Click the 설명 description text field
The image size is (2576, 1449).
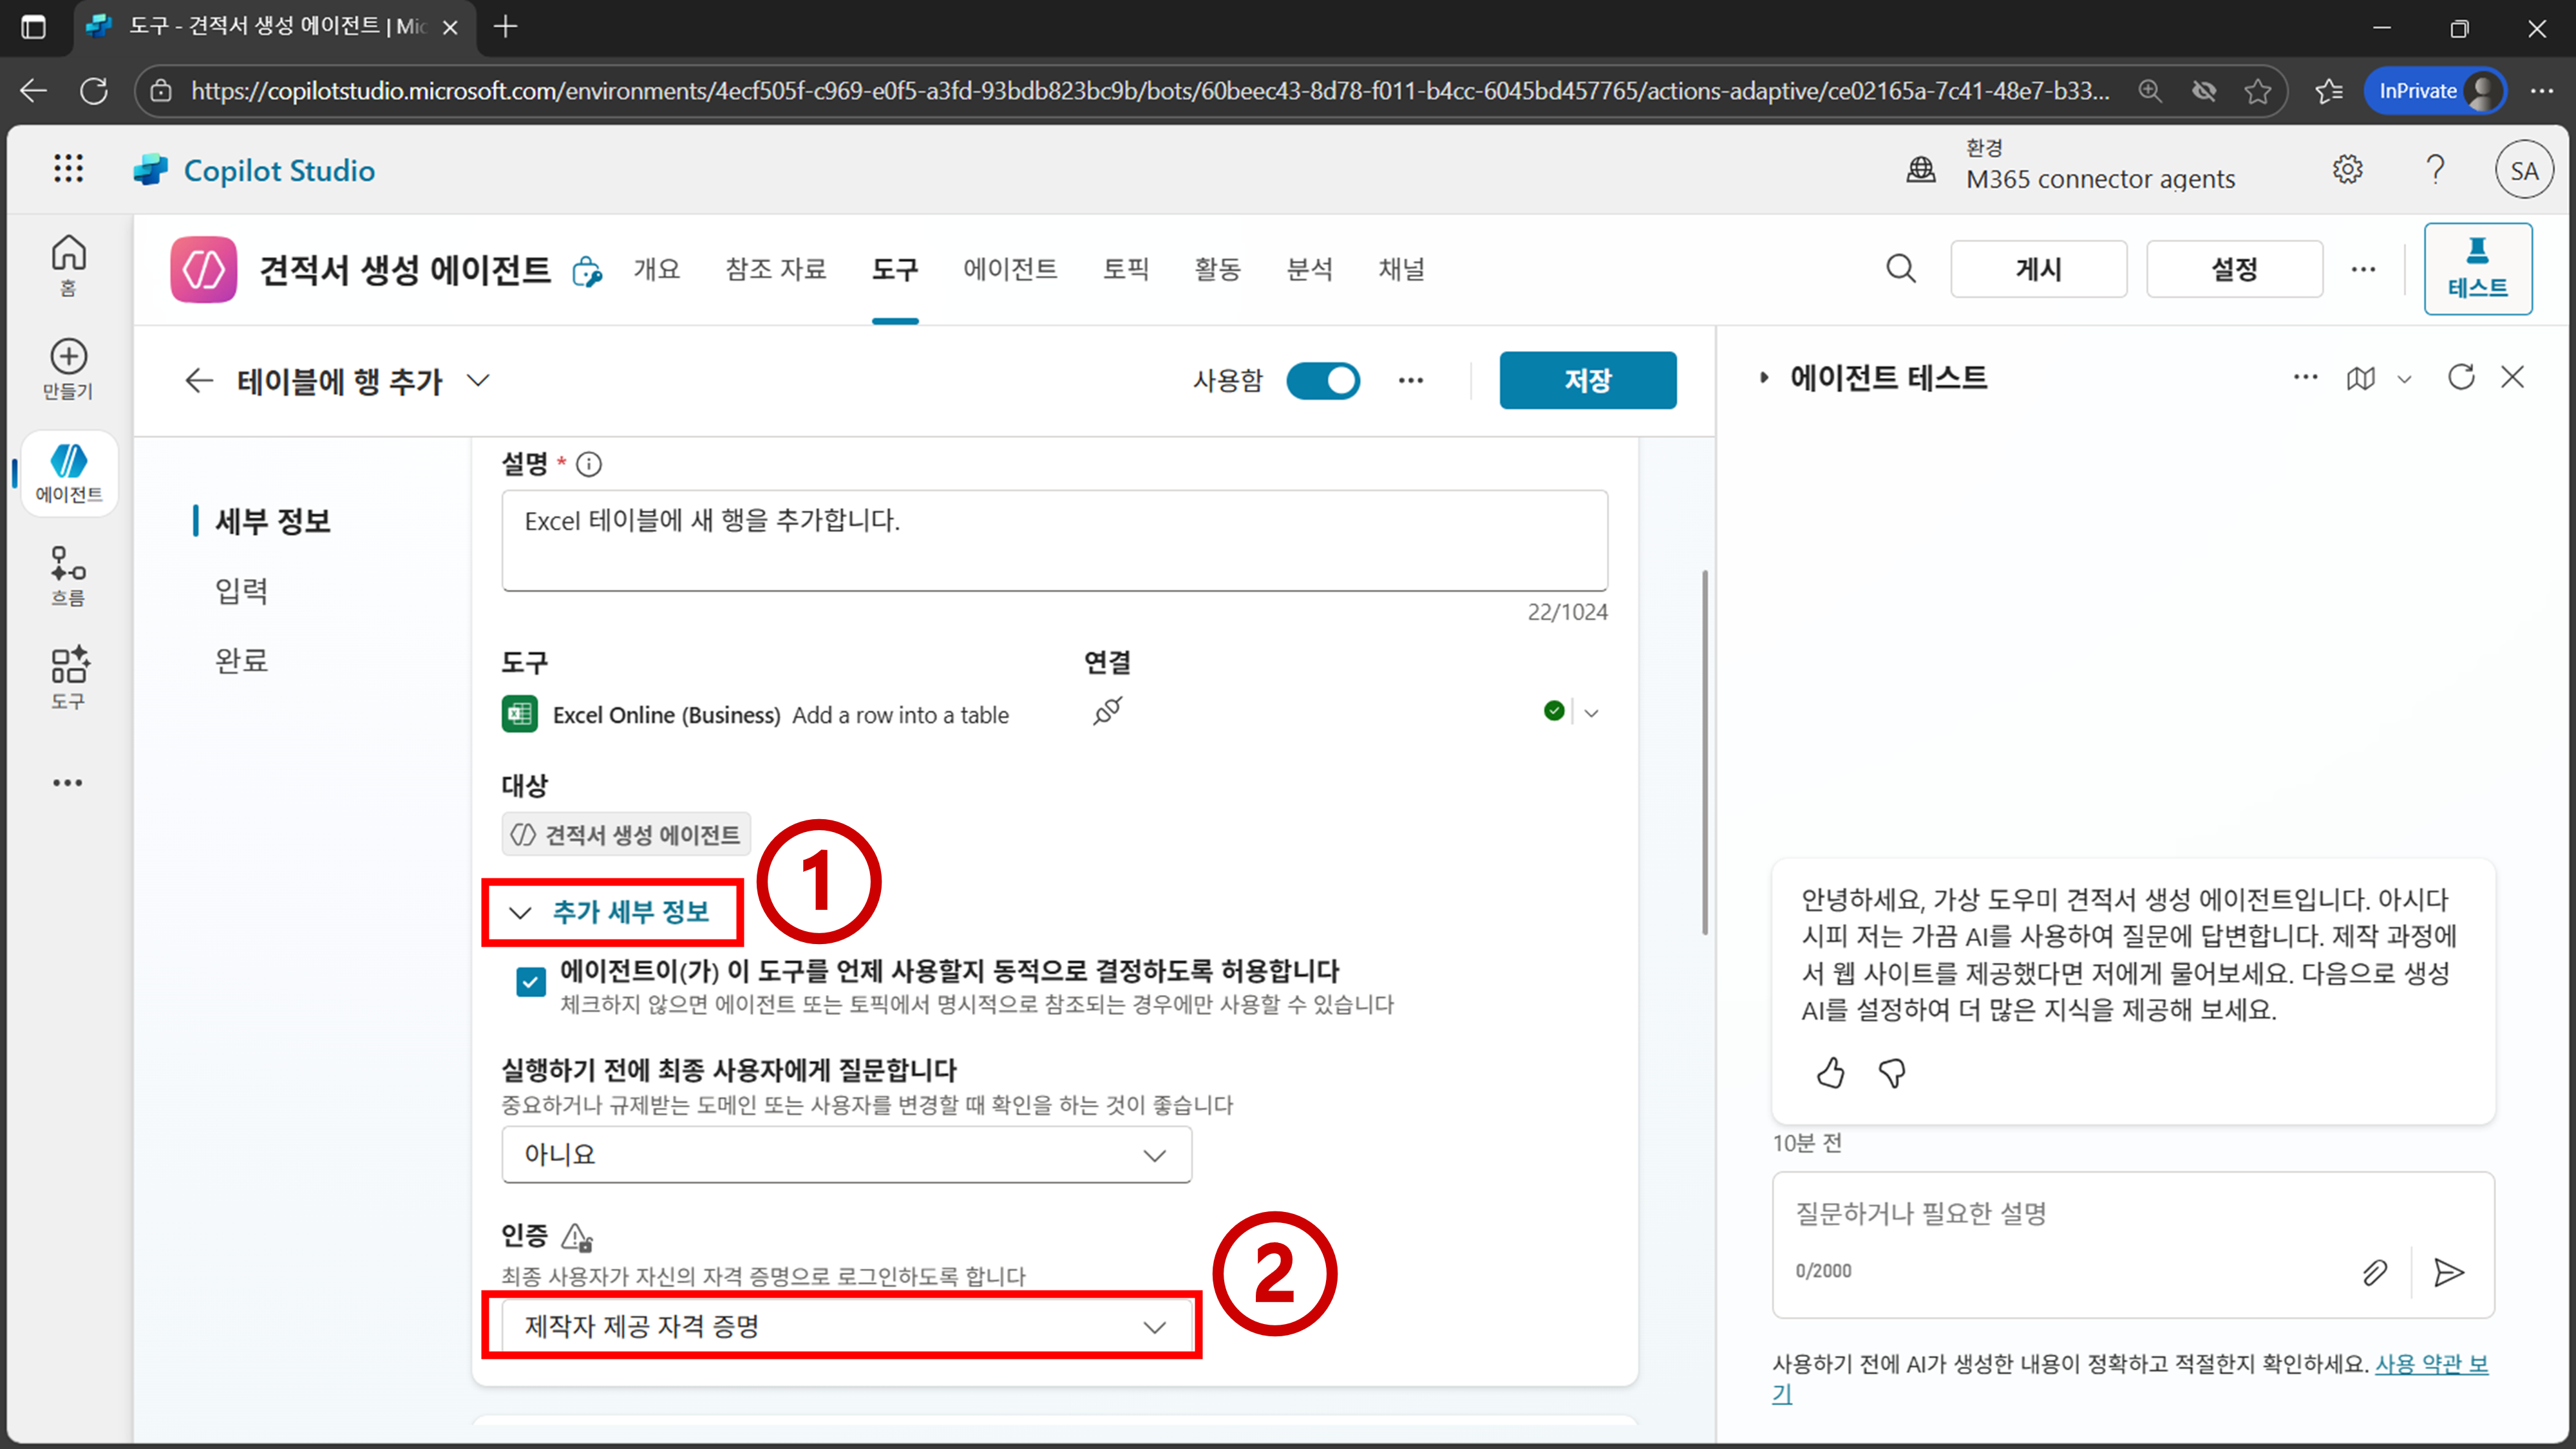1054,540
